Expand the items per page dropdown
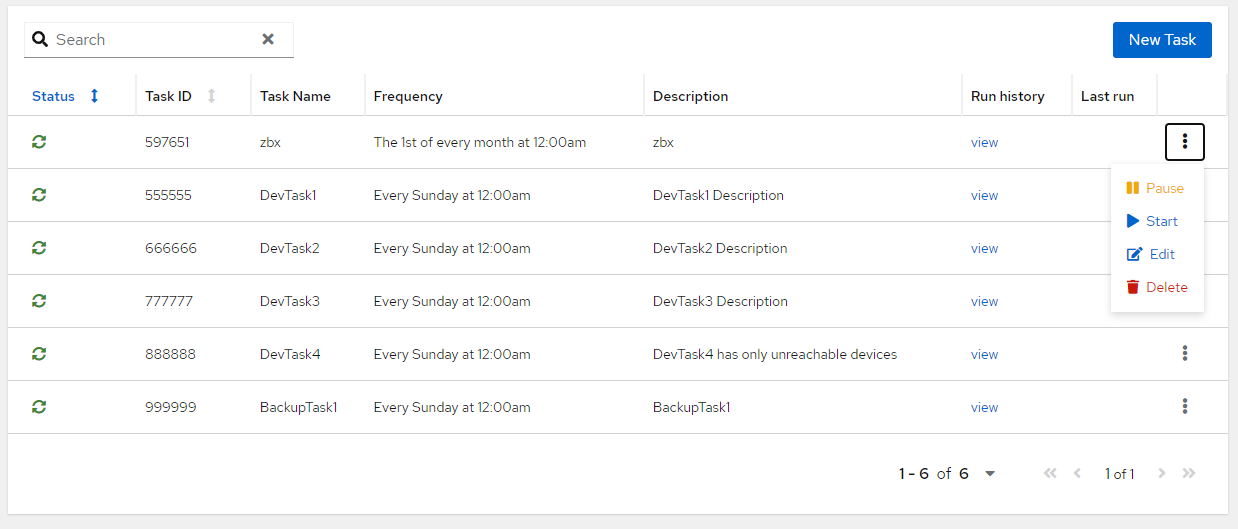The width and height of the screenshot is (1238, 529). (x=990, y=474)
